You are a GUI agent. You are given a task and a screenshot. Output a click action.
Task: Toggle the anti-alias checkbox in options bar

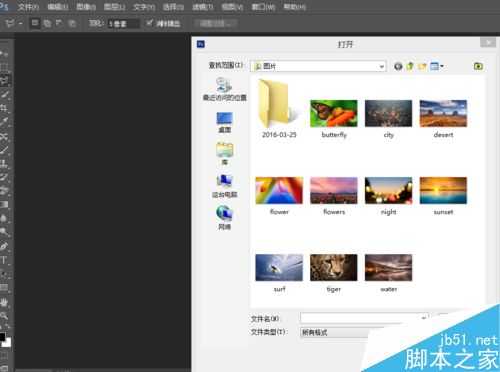[149, 23]
